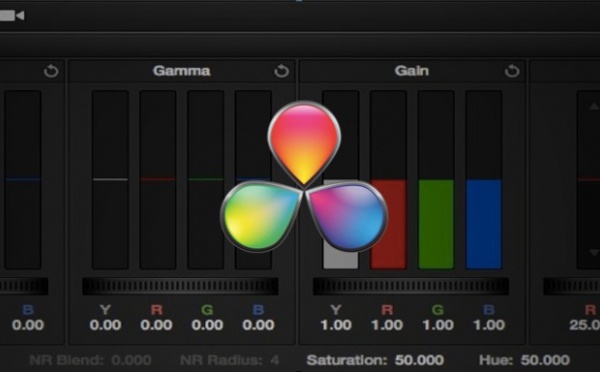The height and width of the screenshot is (372, 600).
Task: Click the up arrow in the right-edge panel
Action: point(593,106)
